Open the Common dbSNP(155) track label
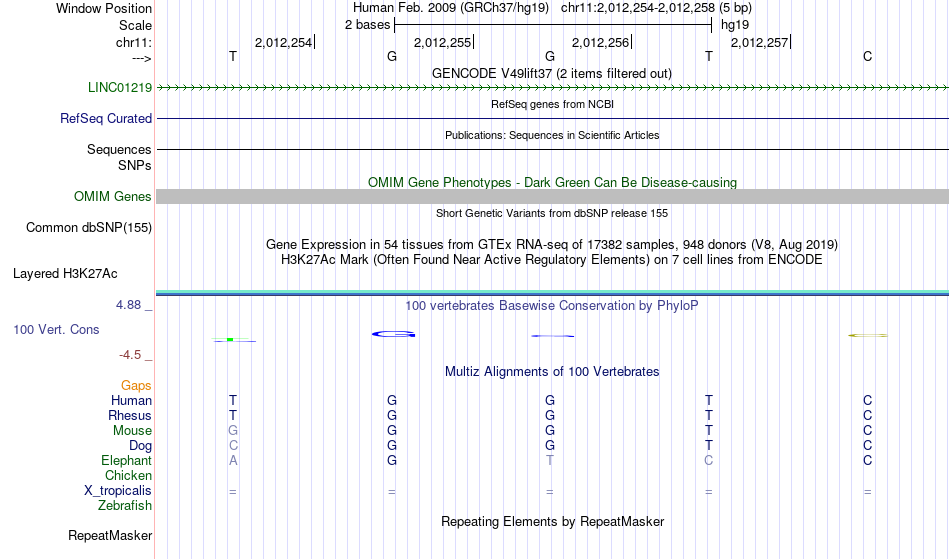Image resolution: width=950 pixels, height=559 pixels. click(89, 227)
